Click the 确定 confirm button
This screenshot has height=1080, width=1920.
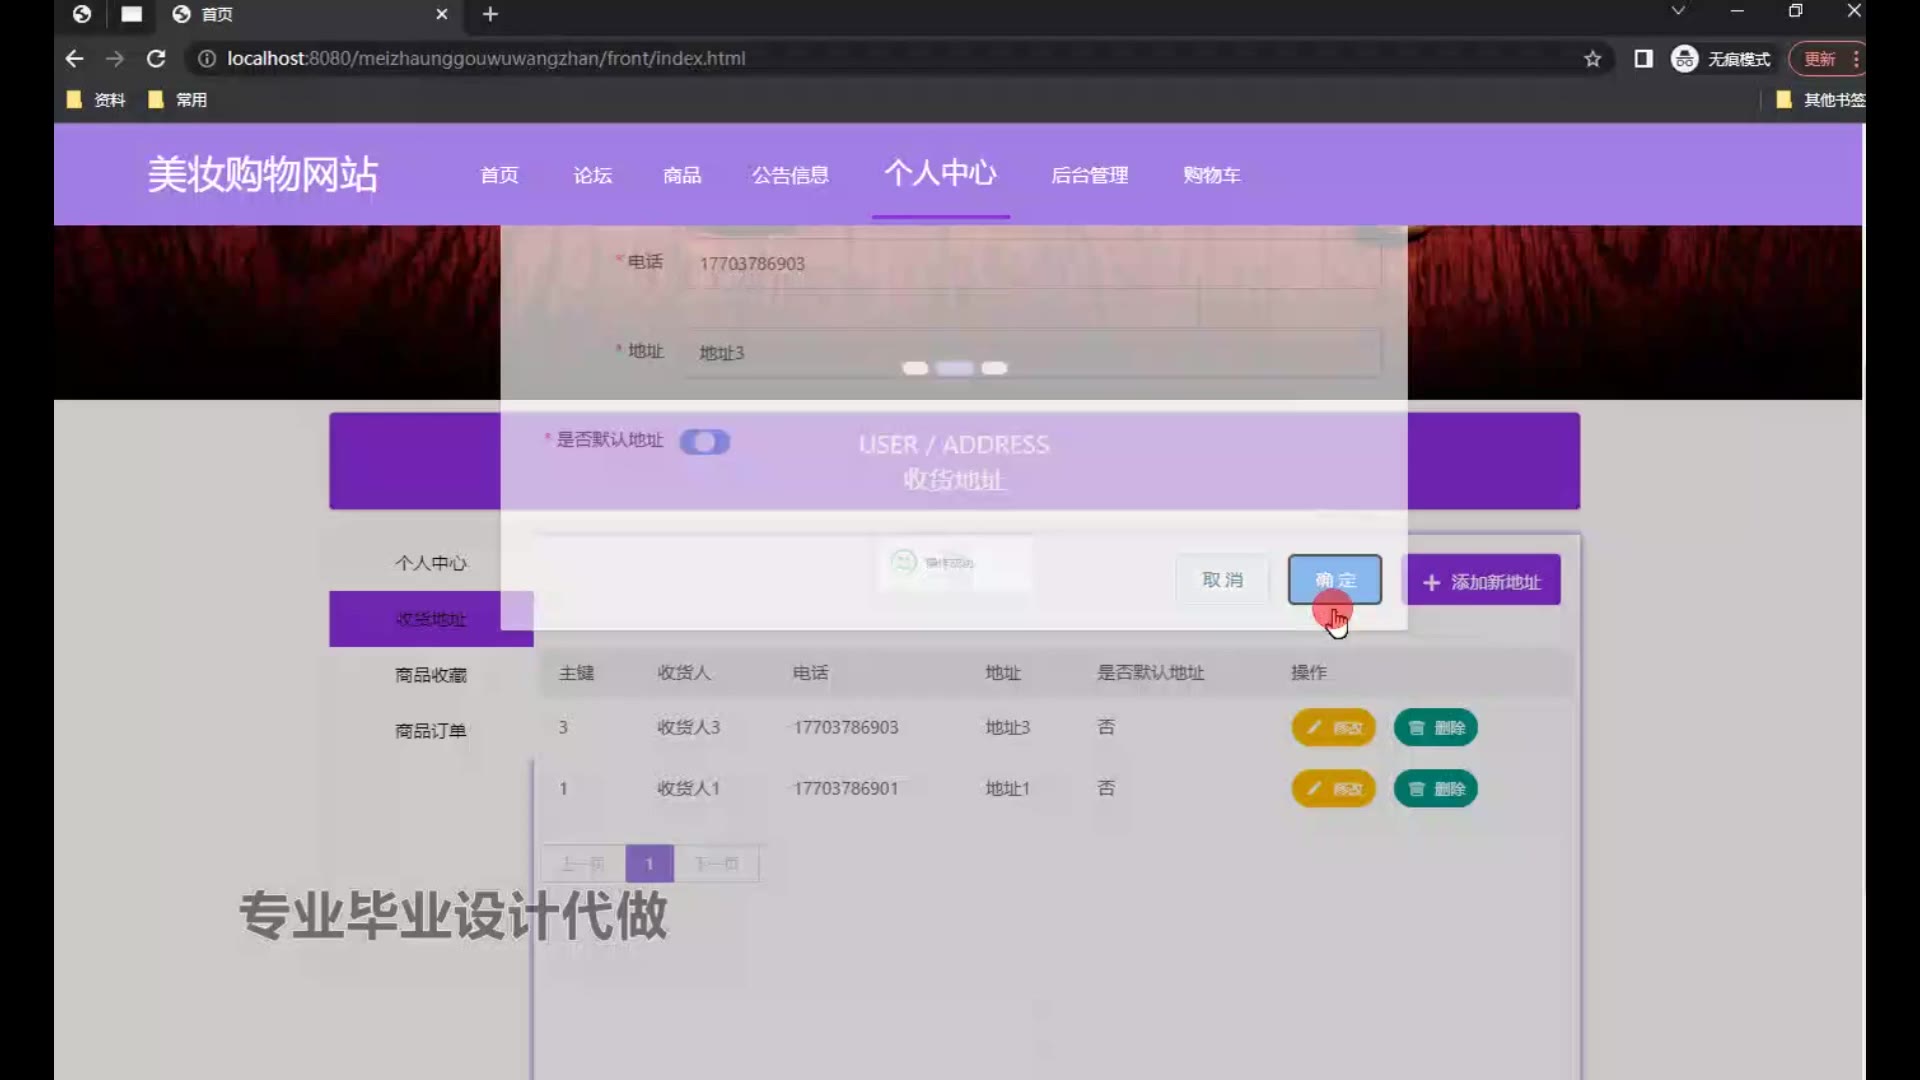coord(1334,580)
